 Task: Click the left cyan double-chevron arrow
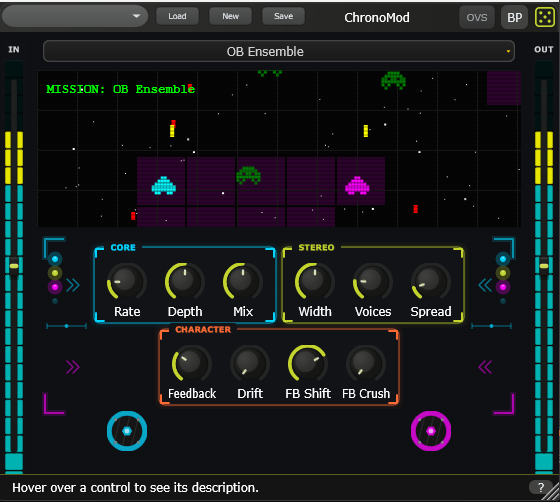(x=73, y=285)
